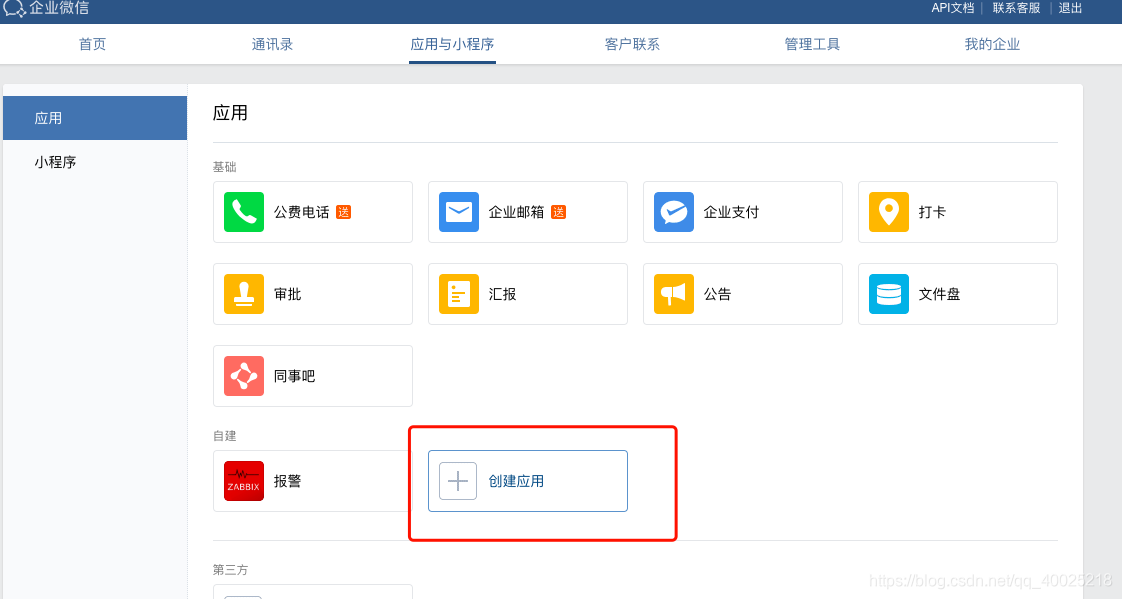1122x599 pixels.
Task: Open the 公费电话 app label
Action: pyautogui.click(x=302, y=212)
